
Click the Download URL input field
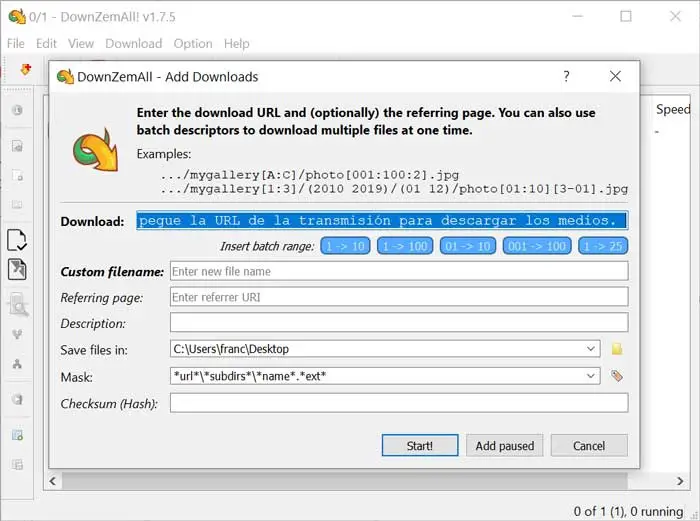pos(382,221)
